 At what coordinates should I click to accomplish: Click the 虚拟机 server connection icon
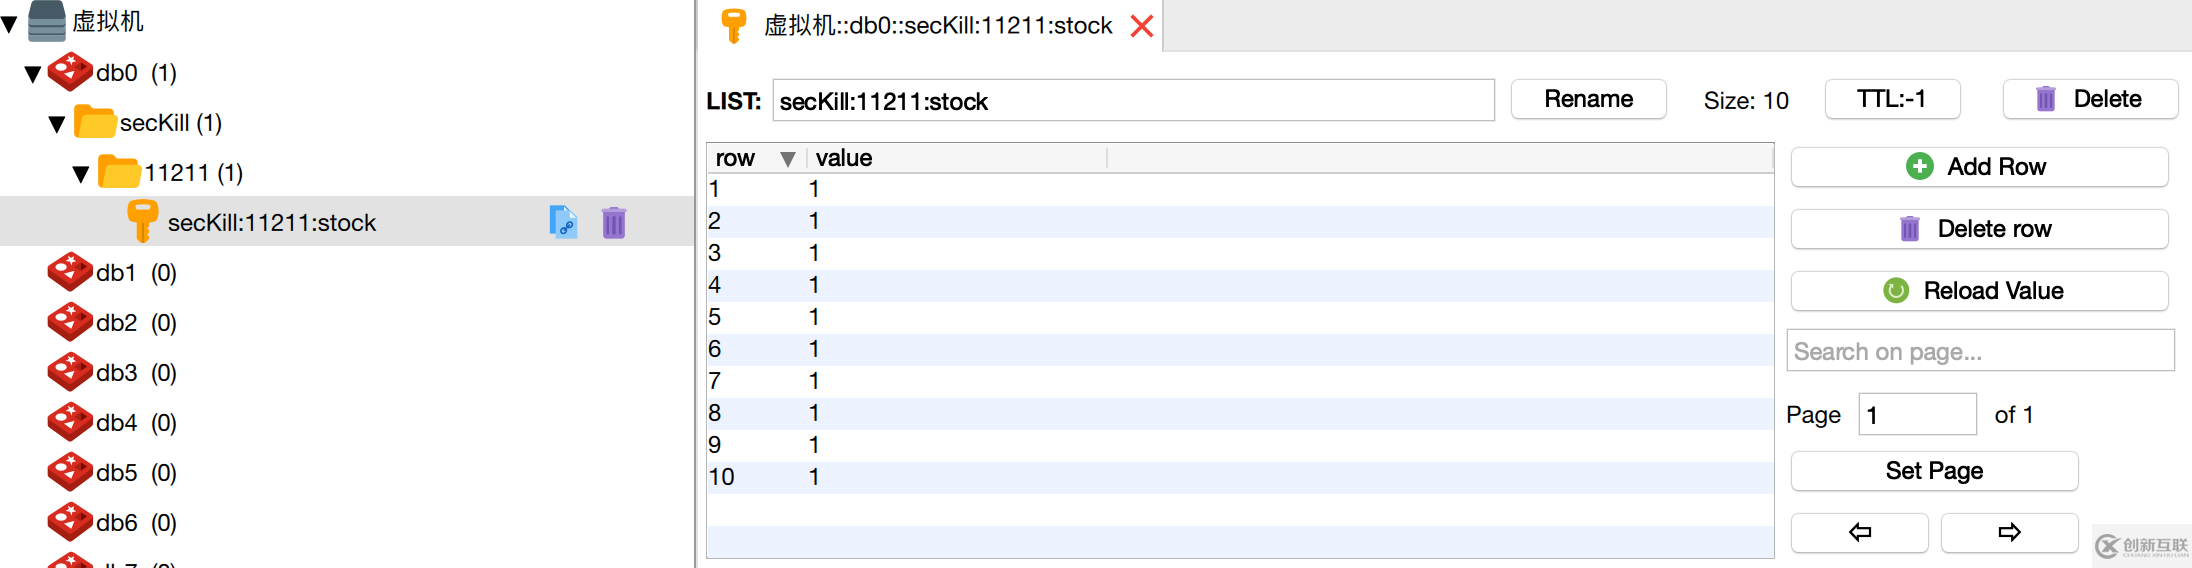click(46, 21)
